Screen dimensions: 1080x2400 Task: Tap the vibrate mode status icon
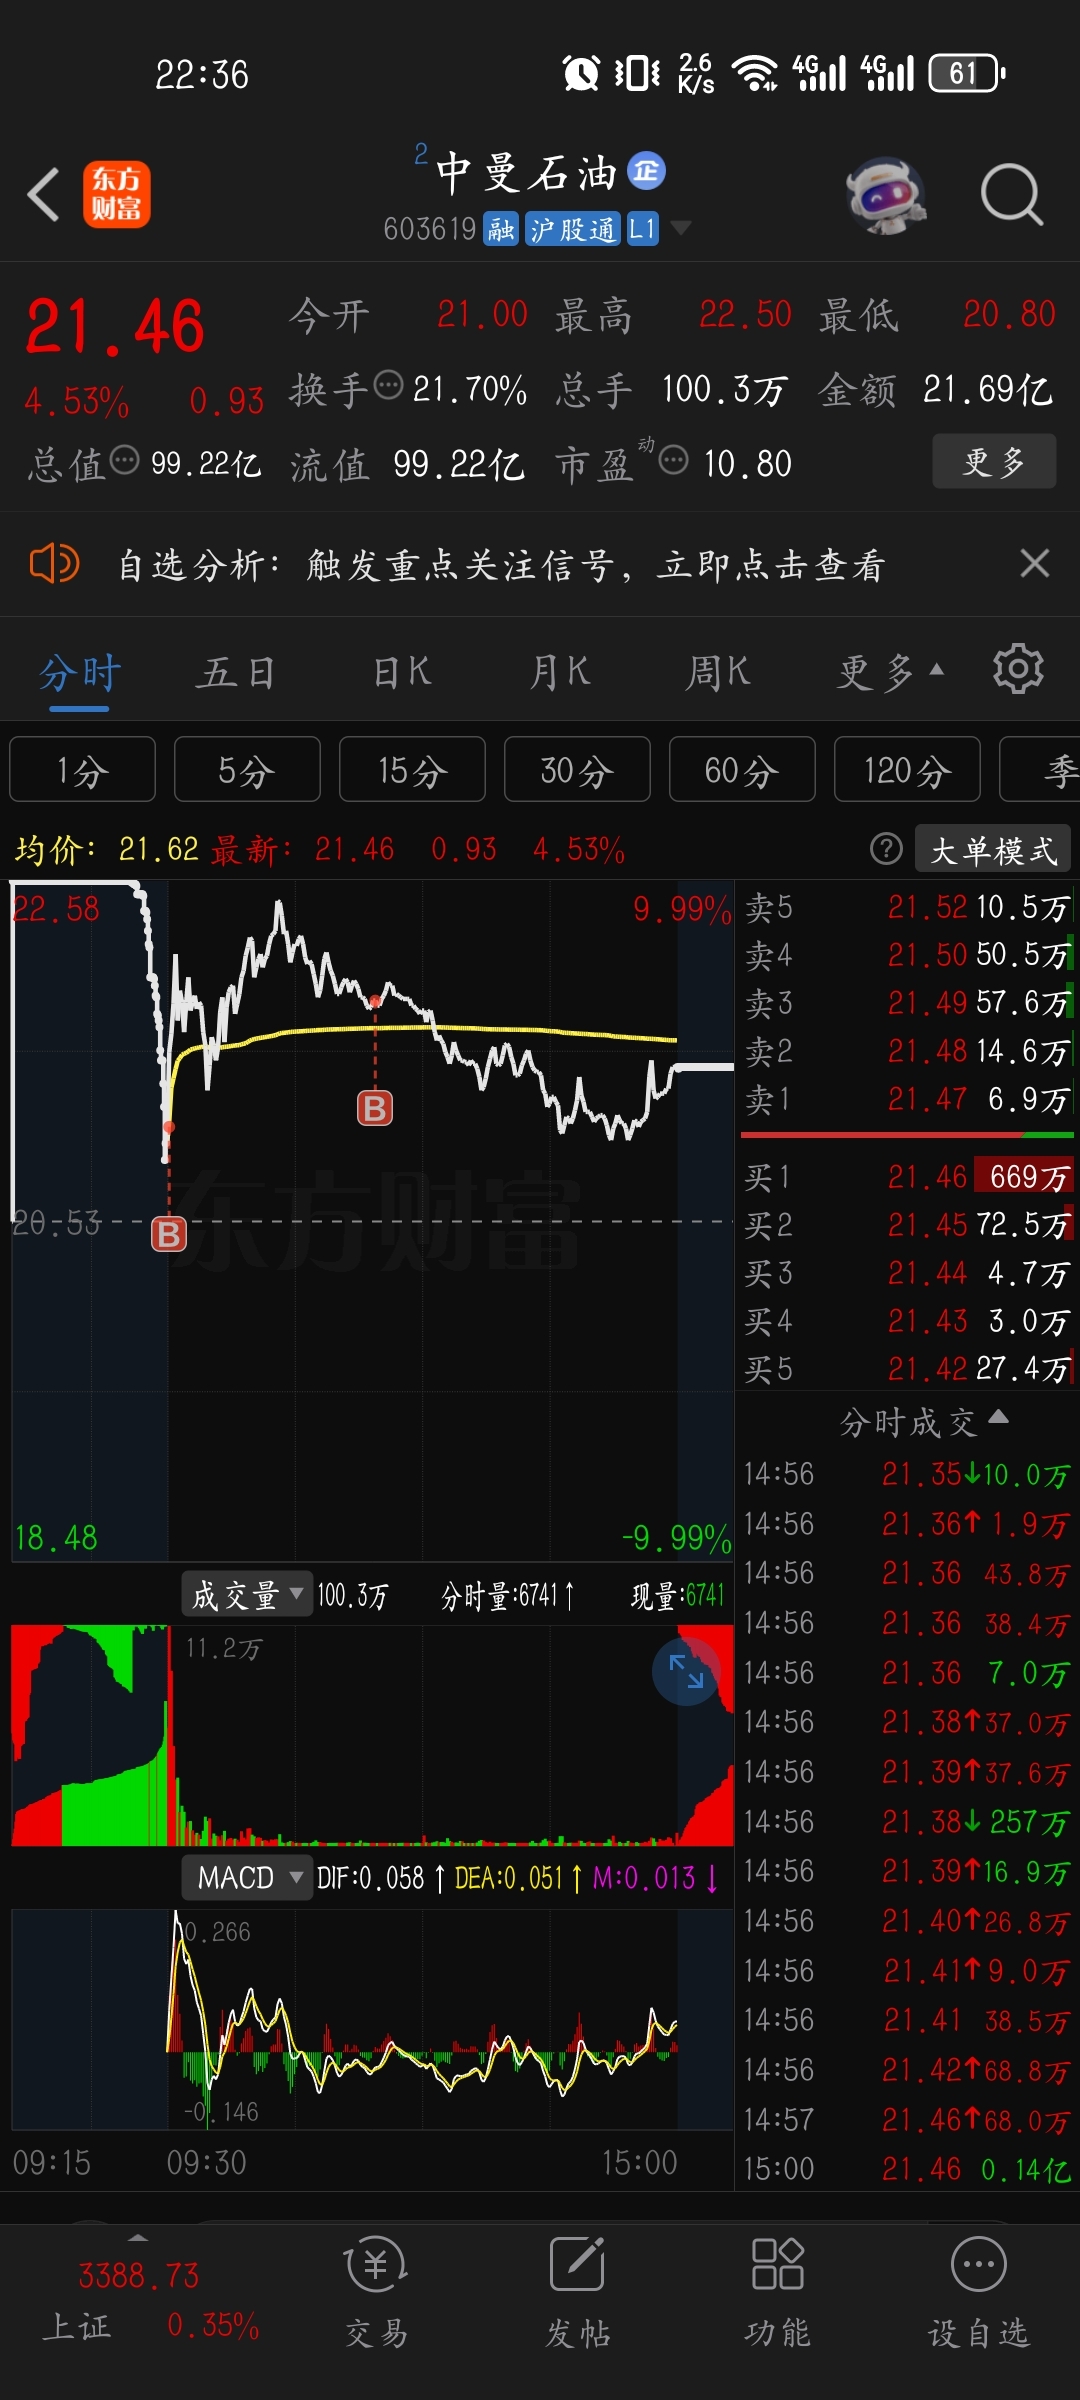(x=637, y=73)
